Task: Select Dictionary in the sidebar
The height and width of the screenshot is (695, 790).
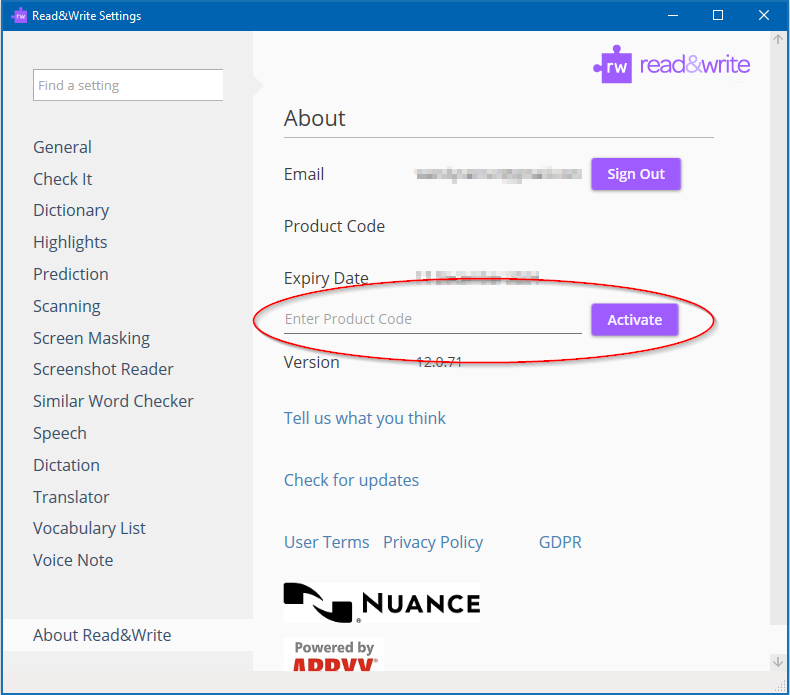Action: pos(71,210)
